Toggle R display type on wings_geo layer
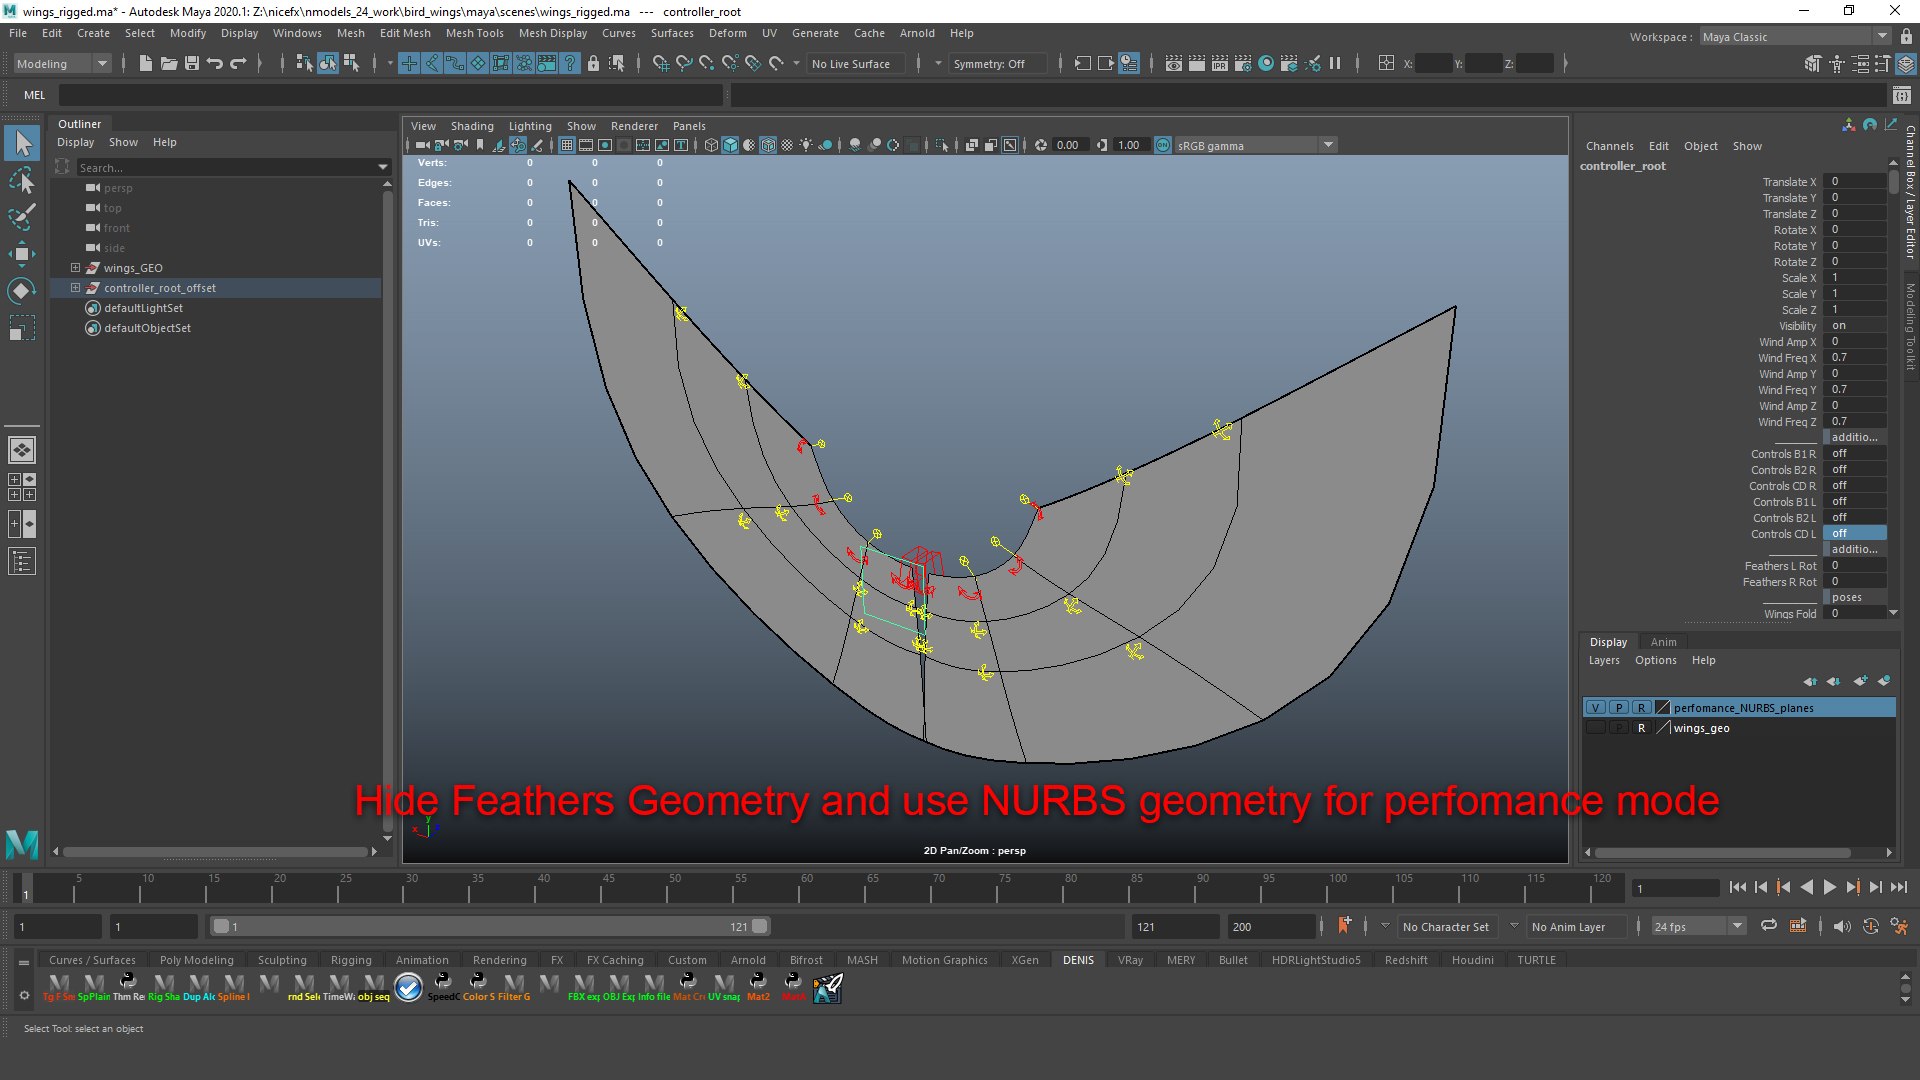The image size is (1920, 1080). (x=1641, y=728)
